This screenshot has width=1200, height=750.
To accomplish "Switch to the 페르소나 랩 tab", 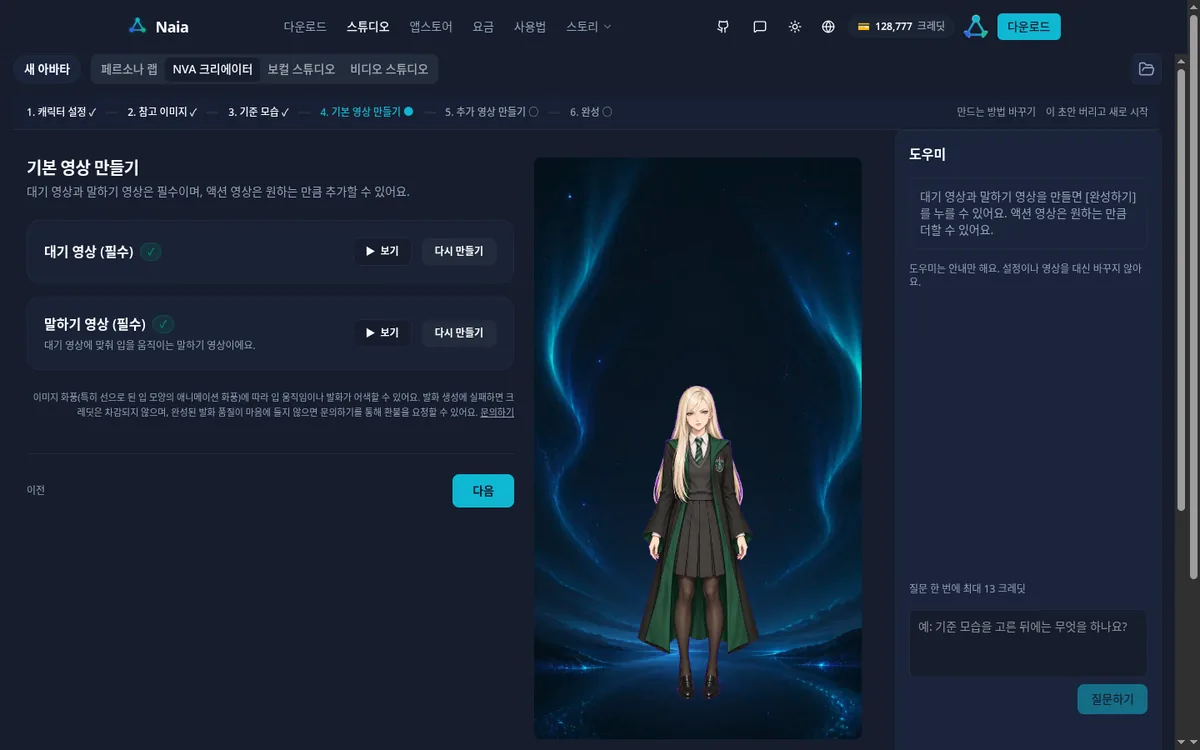I will coord(128,69).
